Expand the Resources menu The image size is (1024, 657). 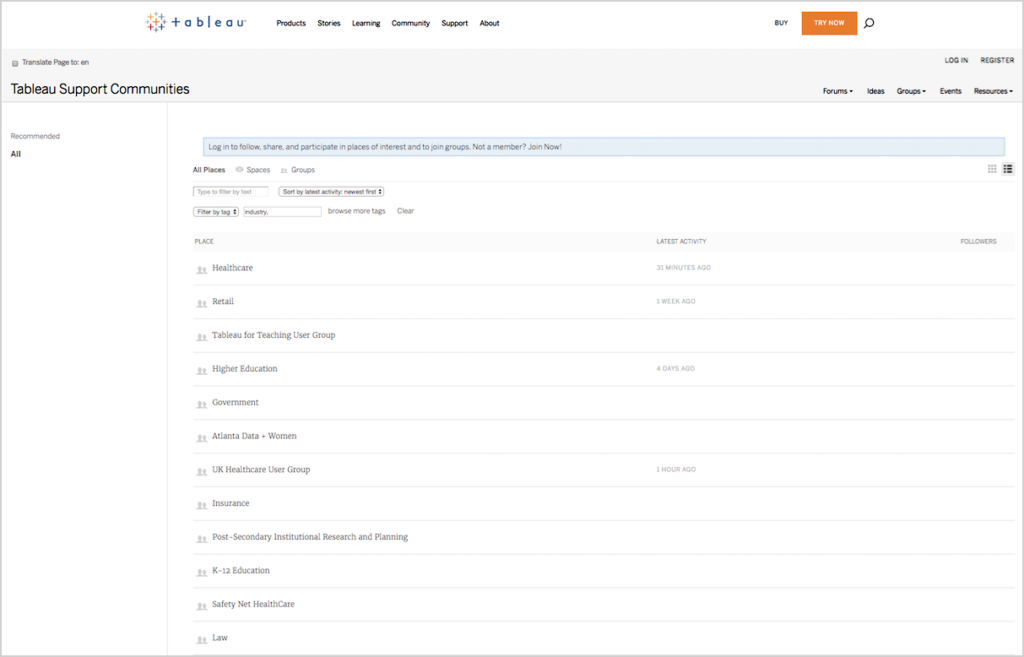pyautogui.click(x=993, y=91)
